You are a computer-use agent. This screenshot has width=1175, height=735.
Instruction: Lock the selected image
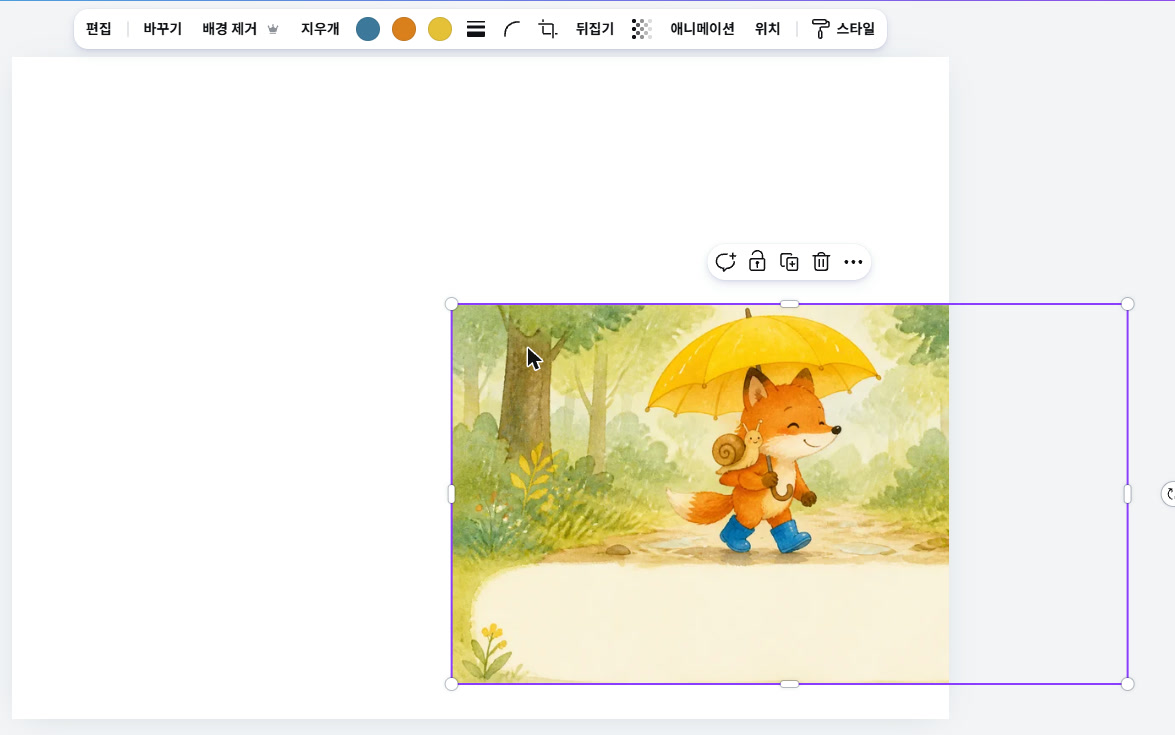point(757,261)
